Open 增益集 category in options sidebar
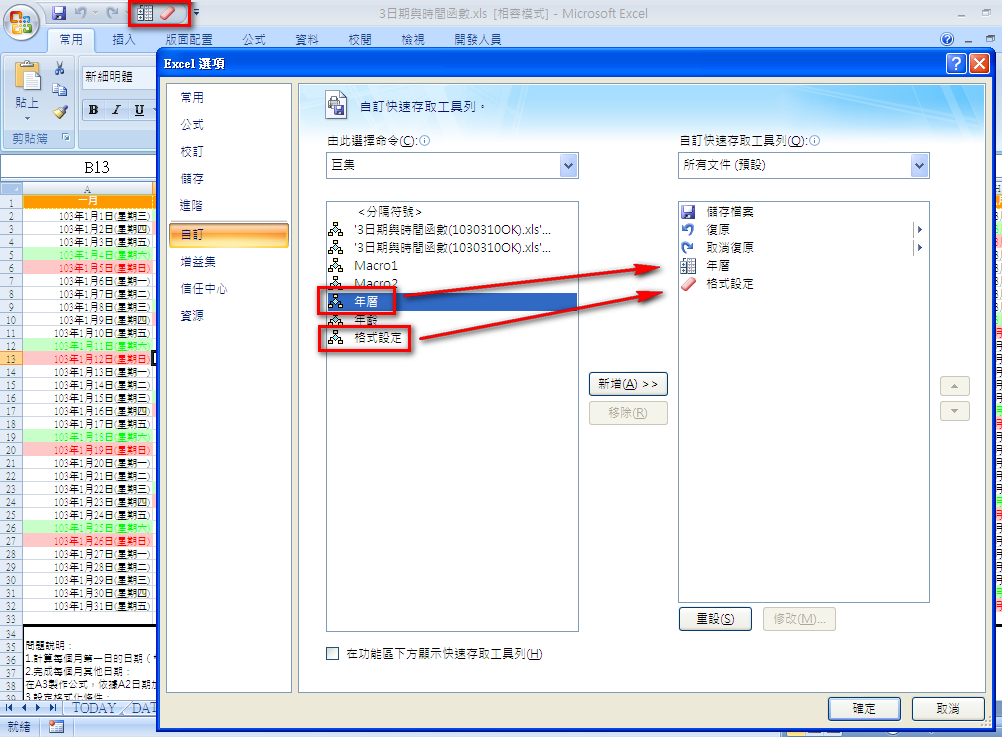Screen dimensions: 1002x737 (229, 261)
